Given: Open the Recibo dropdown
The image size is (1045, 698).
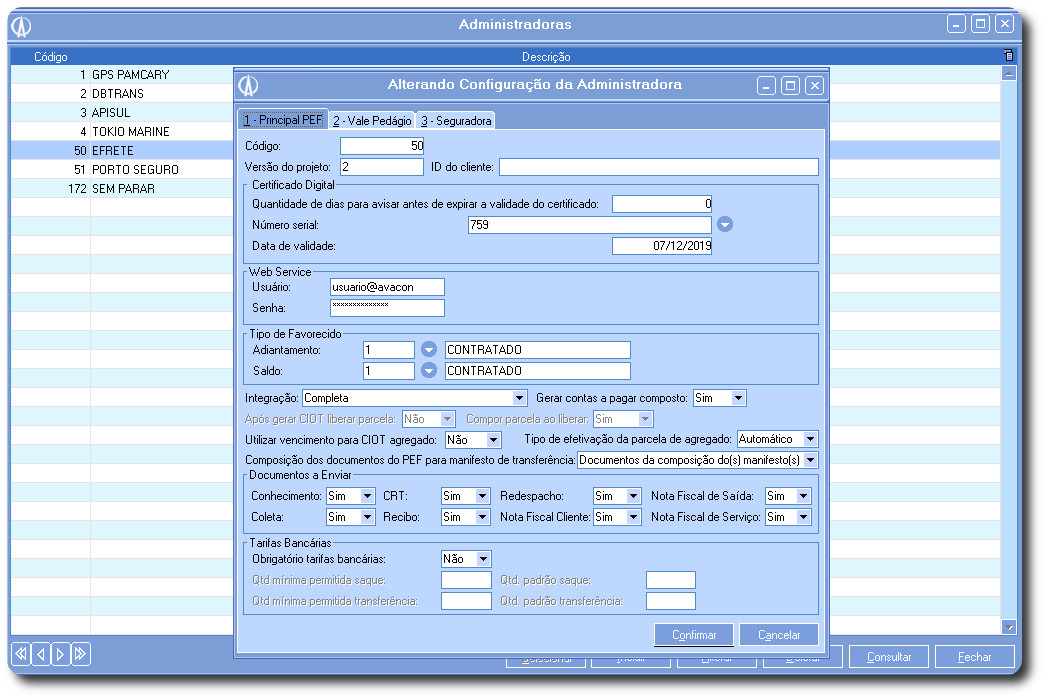Looking at the screenshot, I should coord(482,517).
